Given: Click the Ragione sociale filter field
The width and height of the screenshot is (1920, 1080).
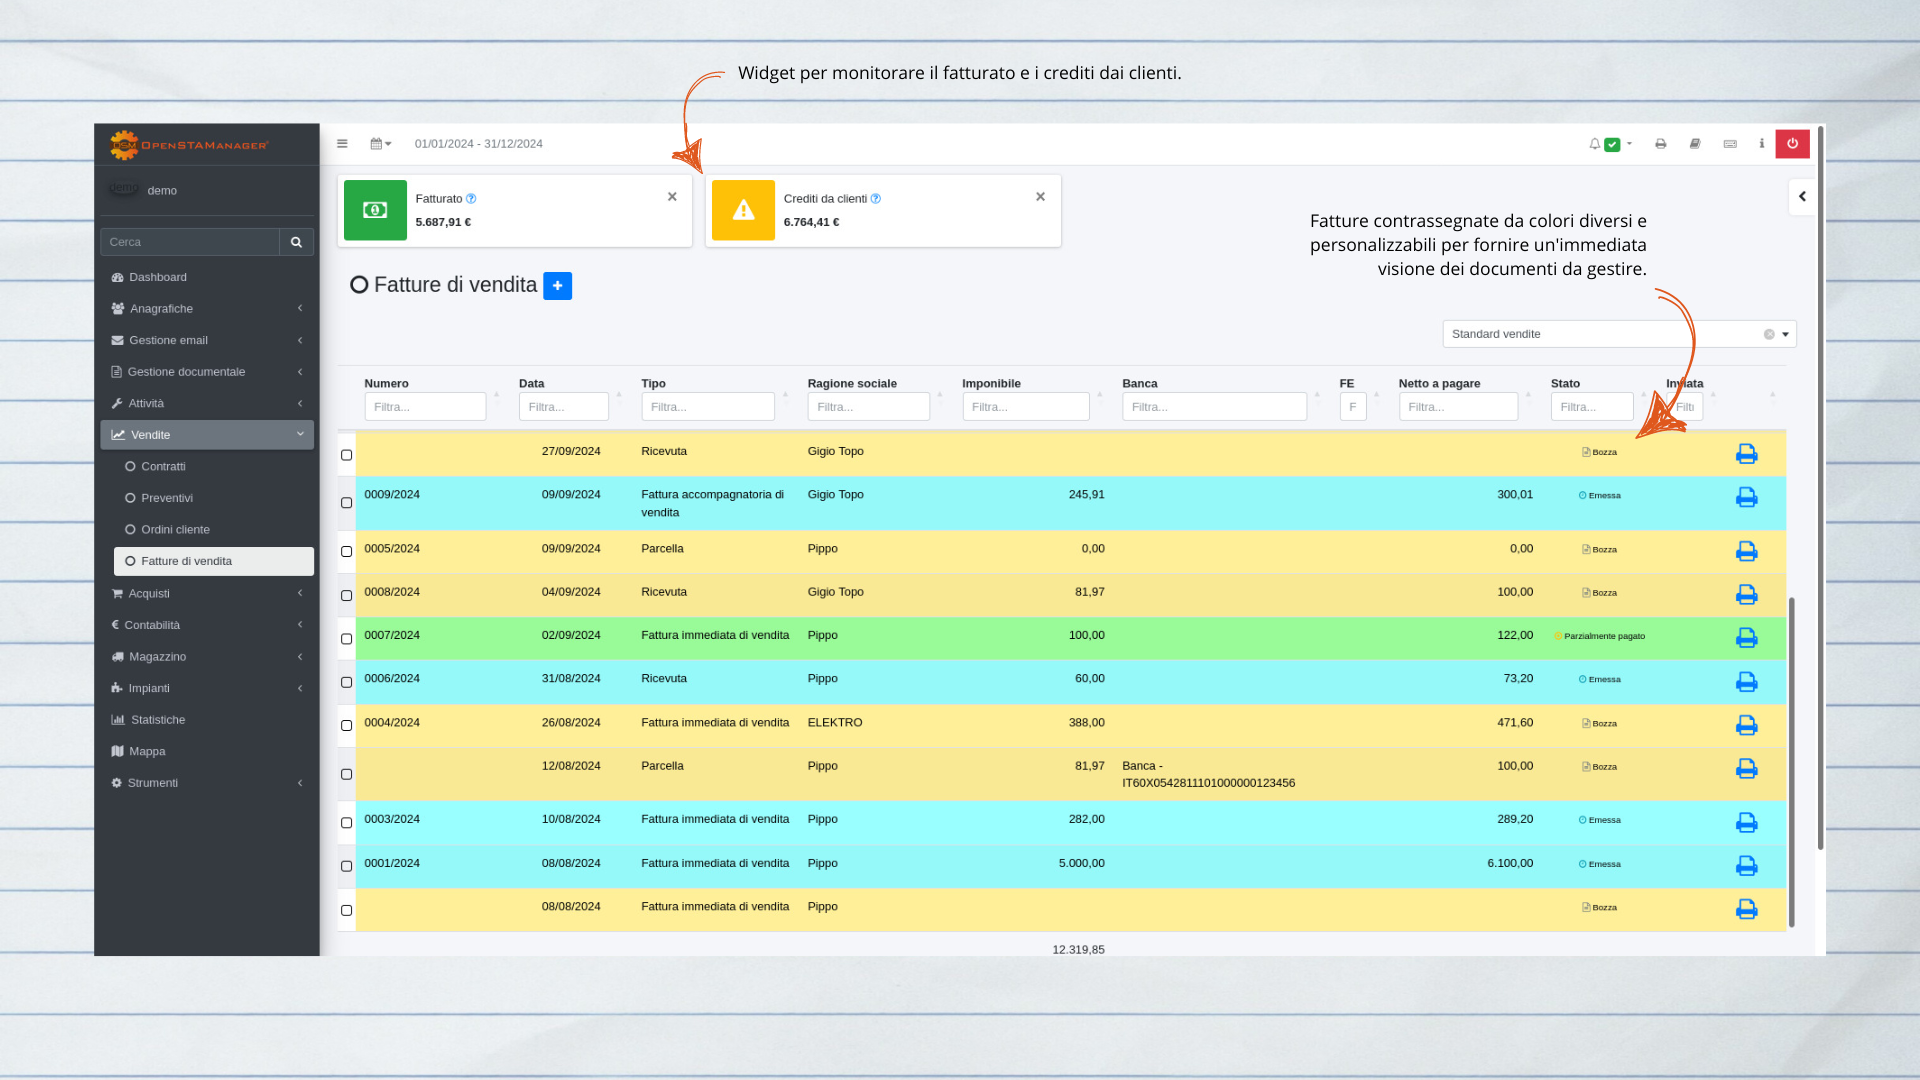Looking at the screenshot, I should [x=868, y=407].
